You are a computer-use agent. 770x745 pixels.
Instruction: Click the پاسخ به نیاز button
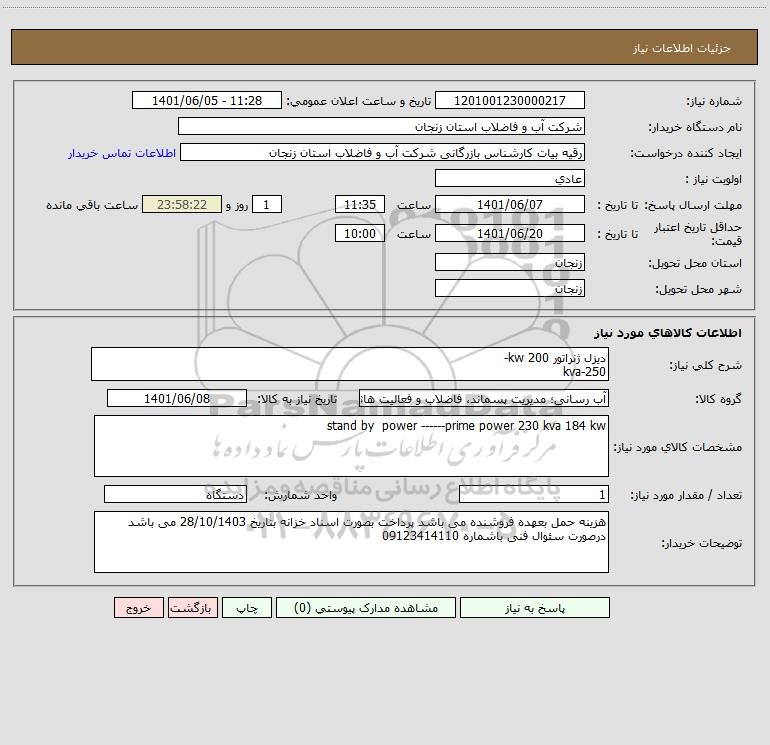tap(535, 608)
